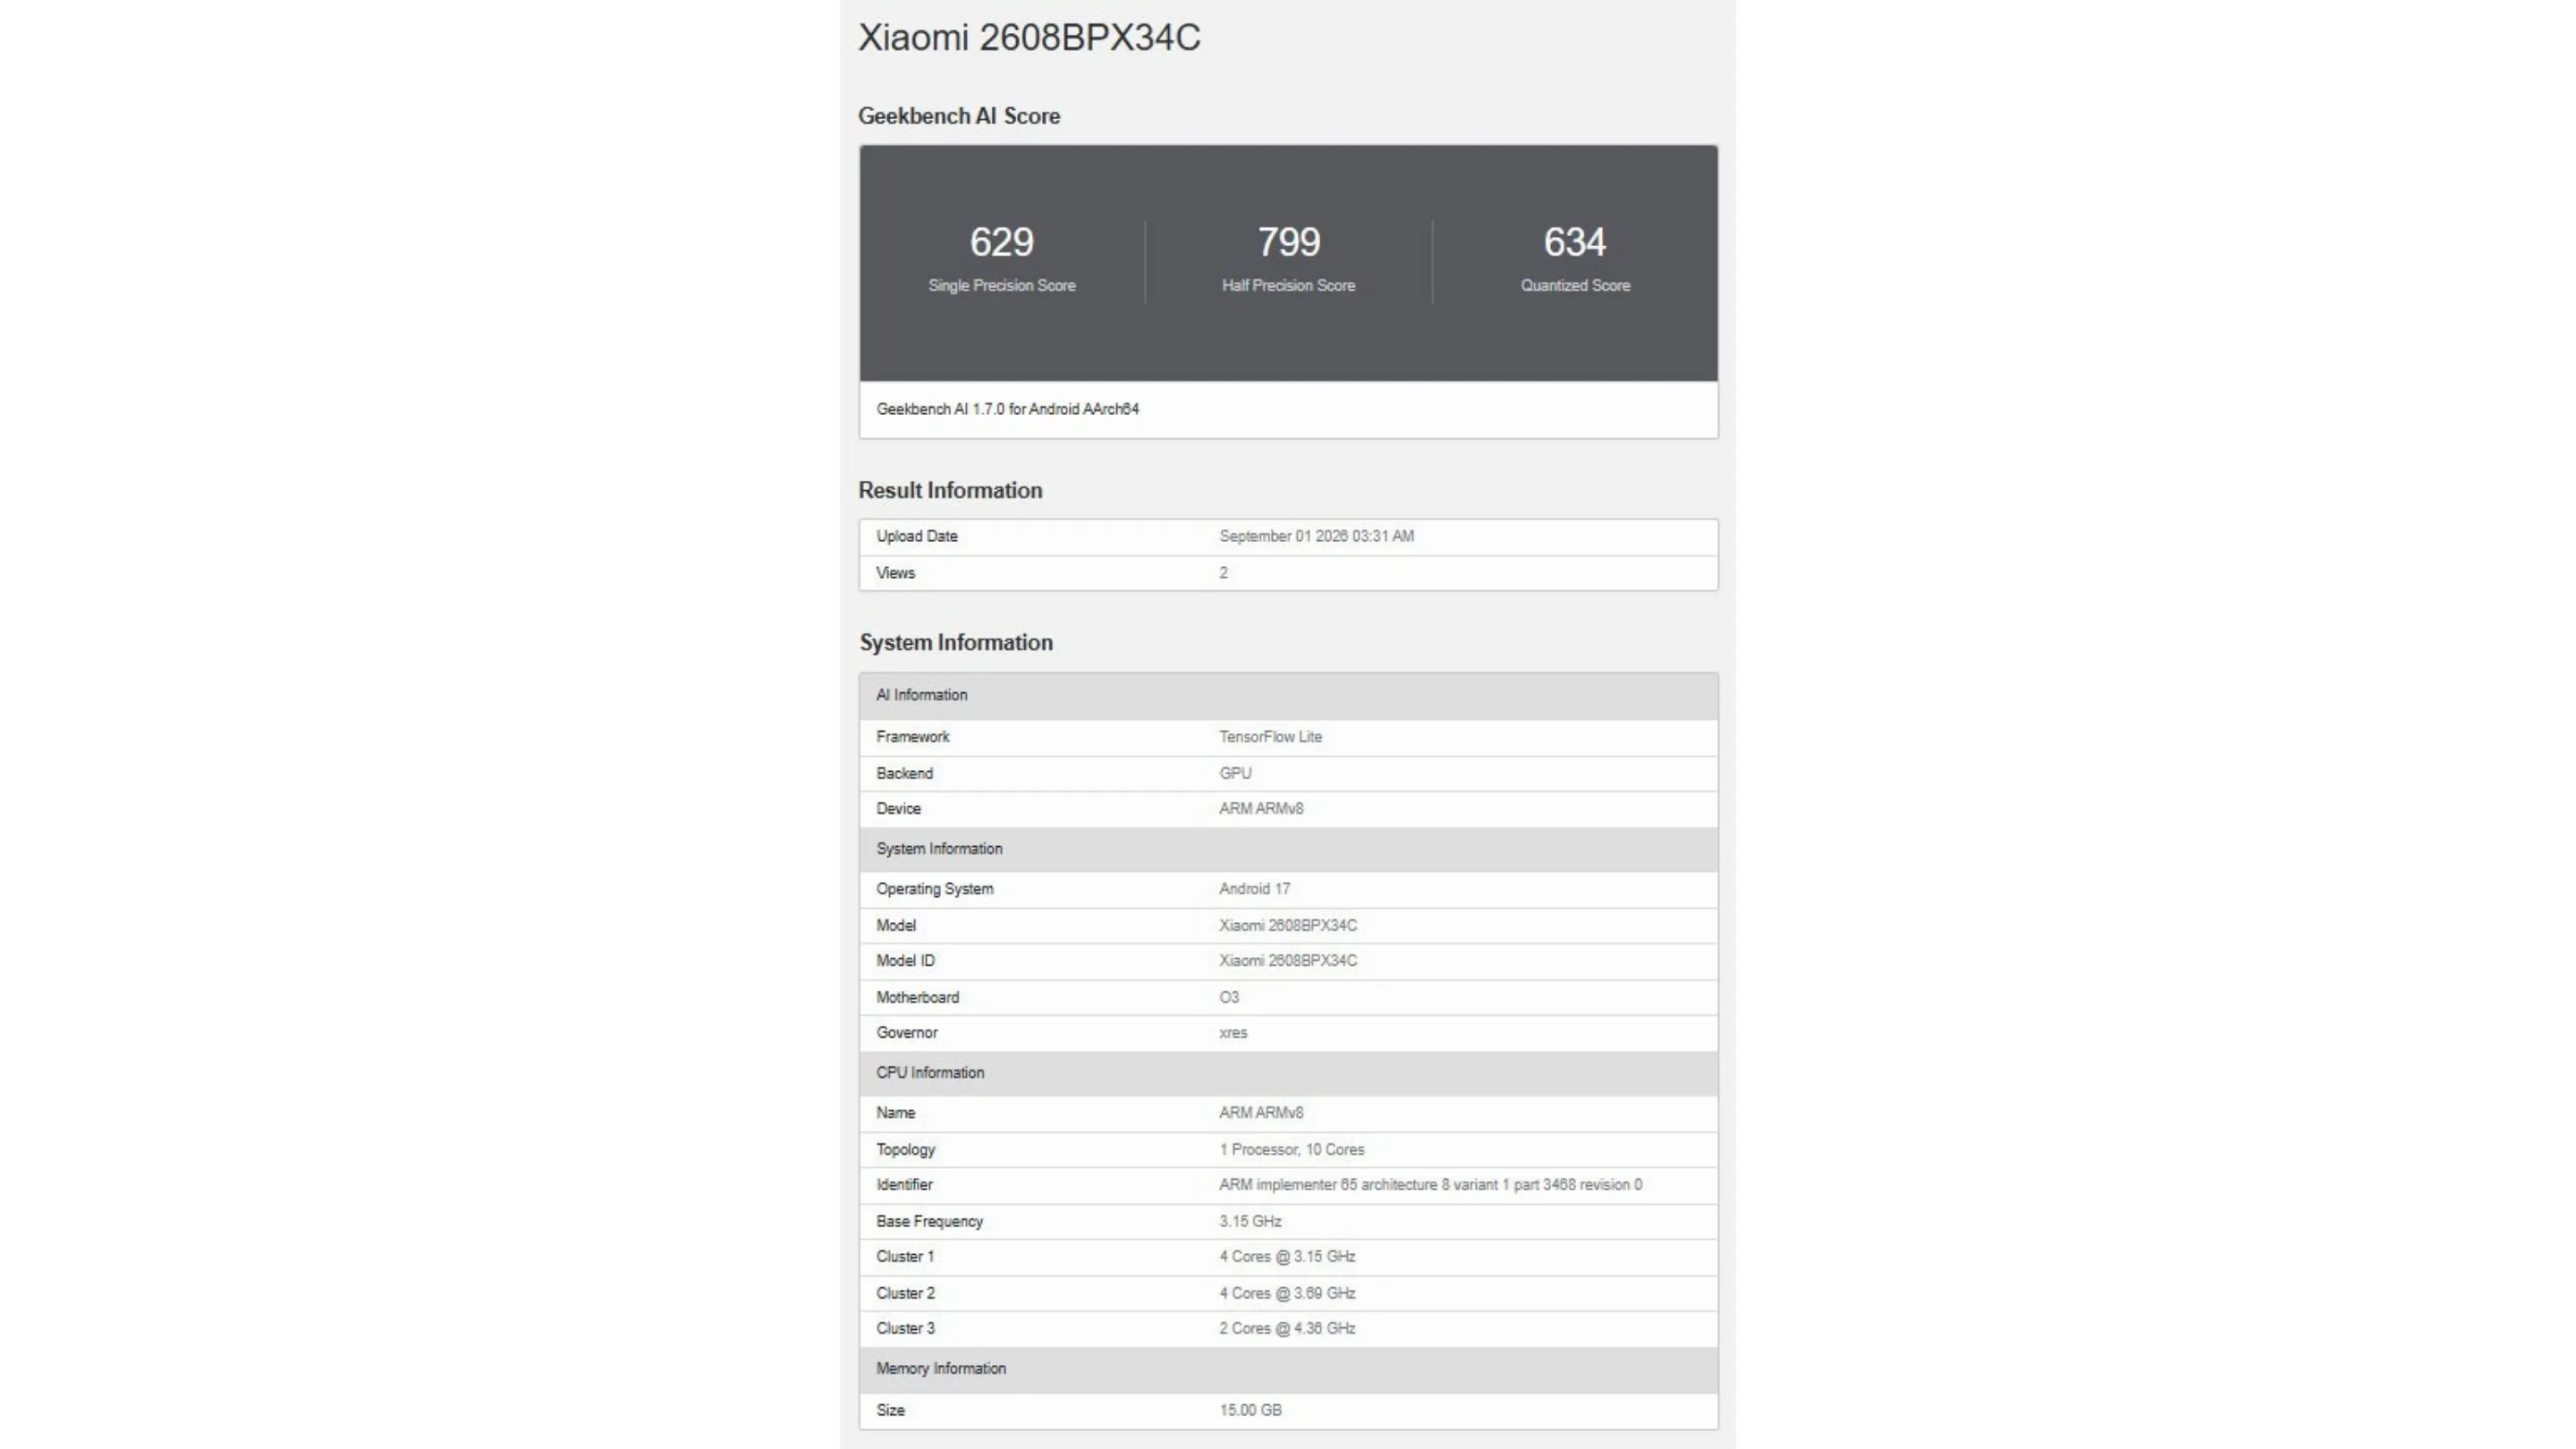Click the Half Precision Score label
The width and height of the screenshot is (2576, 1449).
tap(1288, 286)
